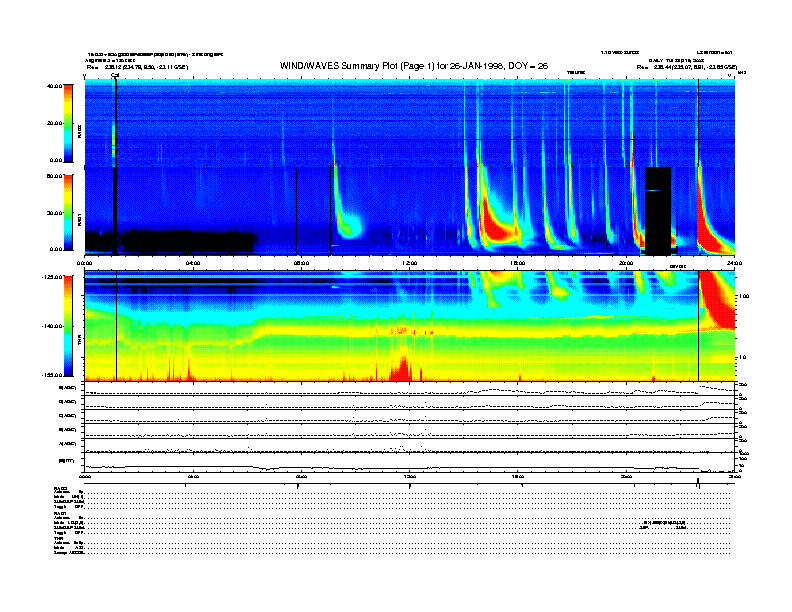Screen dimensions: 792x612
Task: Click the 10 tick on TNR right axis
Action: [x=742, y=358]
